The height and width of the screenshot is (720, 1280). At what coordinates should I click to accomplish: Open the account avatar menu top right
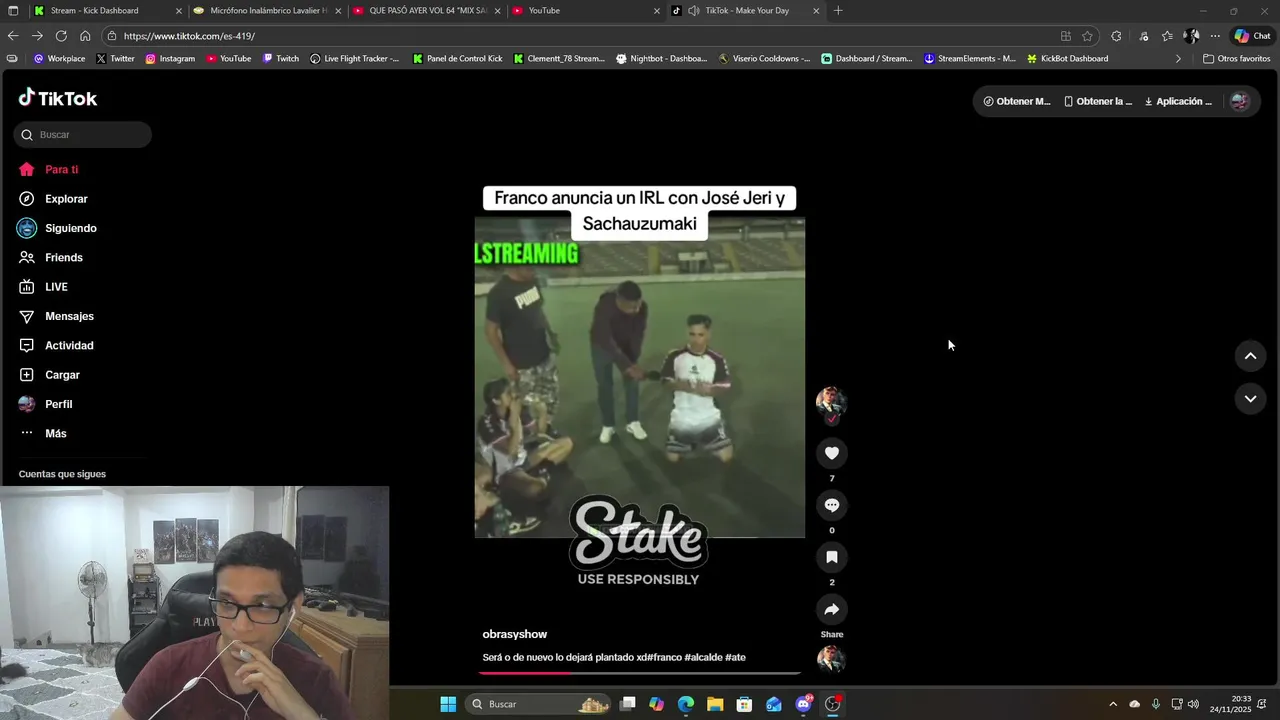[1239, 101]
